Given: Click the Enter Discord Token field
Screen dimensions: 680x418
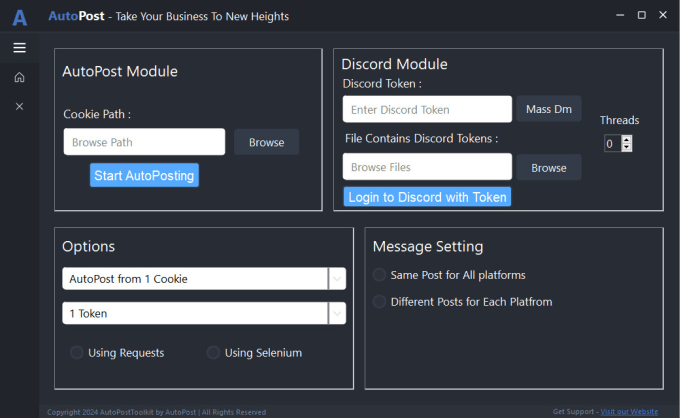Looking at the screenshot, I should (x=427, y=109).
